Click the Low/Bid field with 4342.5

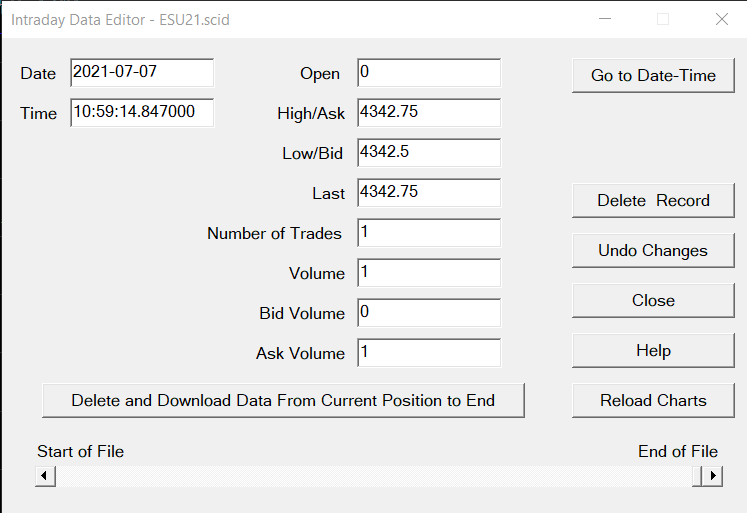click(429, 152)
